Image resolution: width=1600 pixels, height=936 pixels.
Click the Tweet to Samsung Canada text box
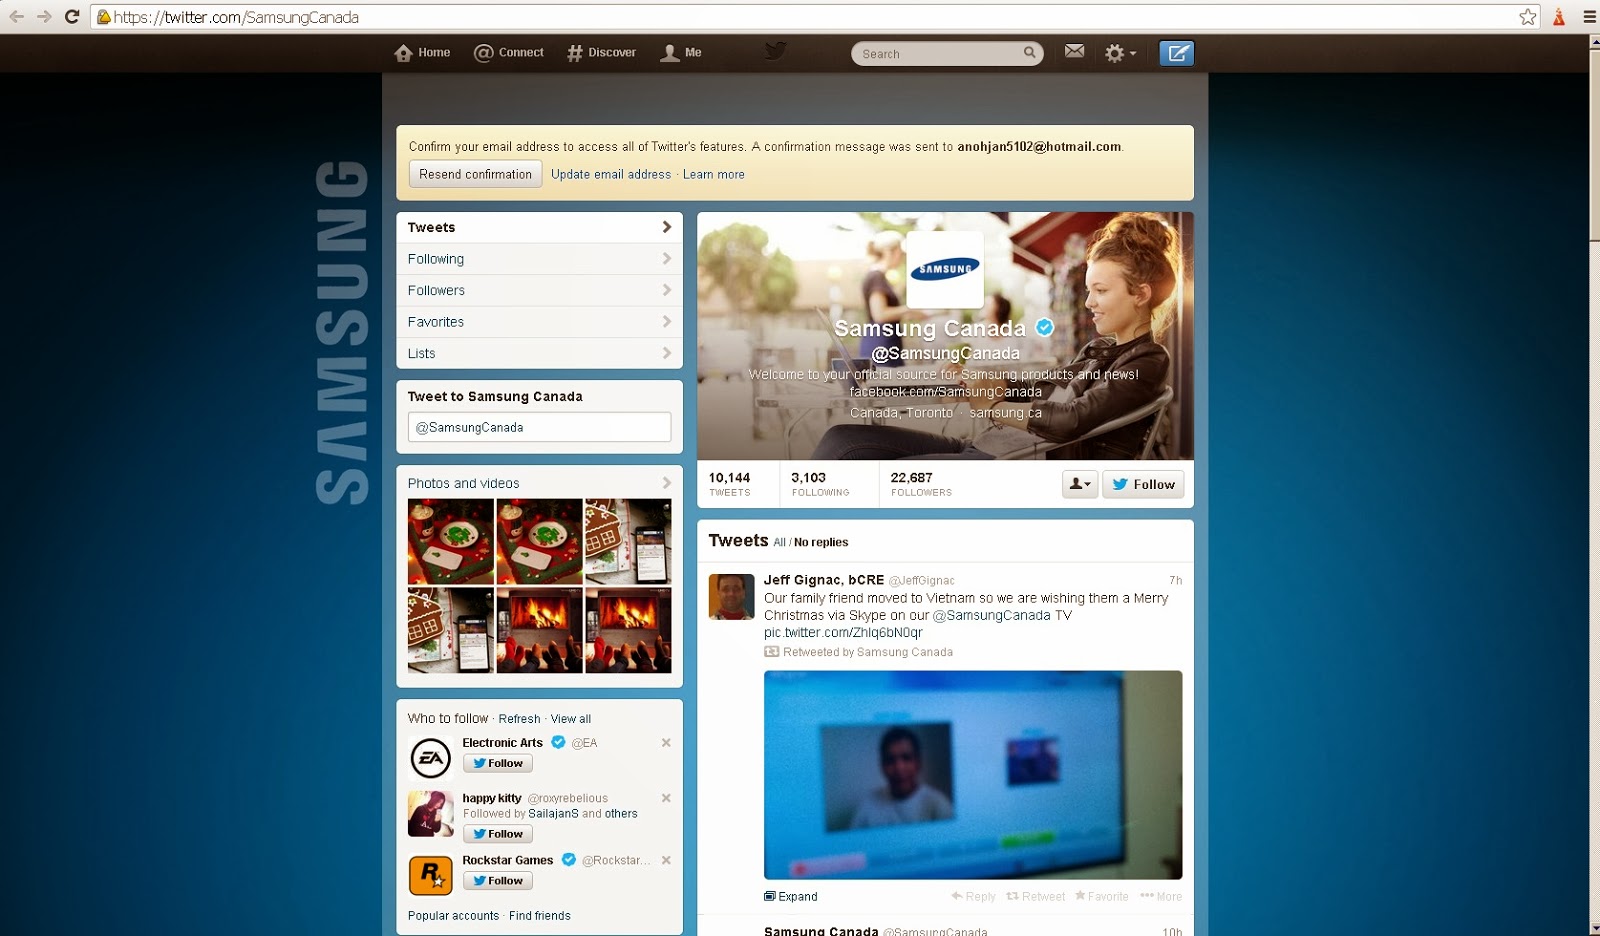(x=539, y=427)
